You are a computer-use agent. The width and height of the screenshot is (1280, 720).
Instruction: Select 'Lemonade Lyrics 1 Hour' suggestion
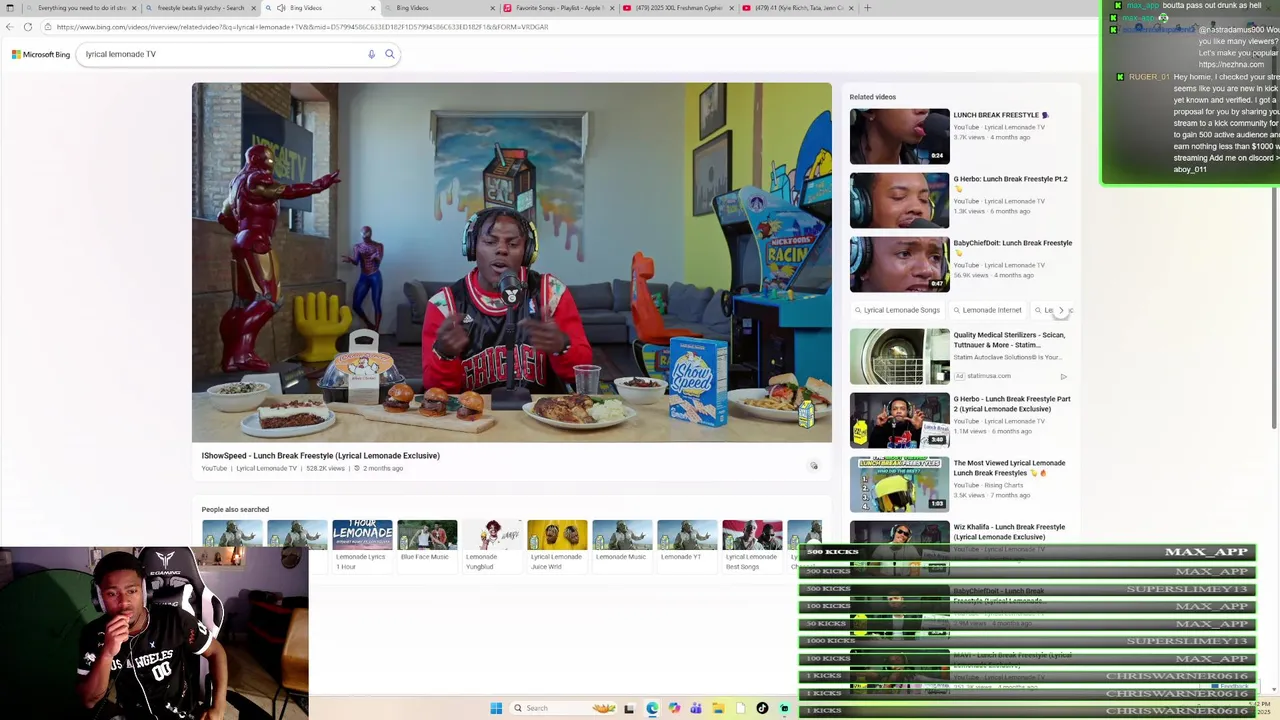tap(362, 546)
